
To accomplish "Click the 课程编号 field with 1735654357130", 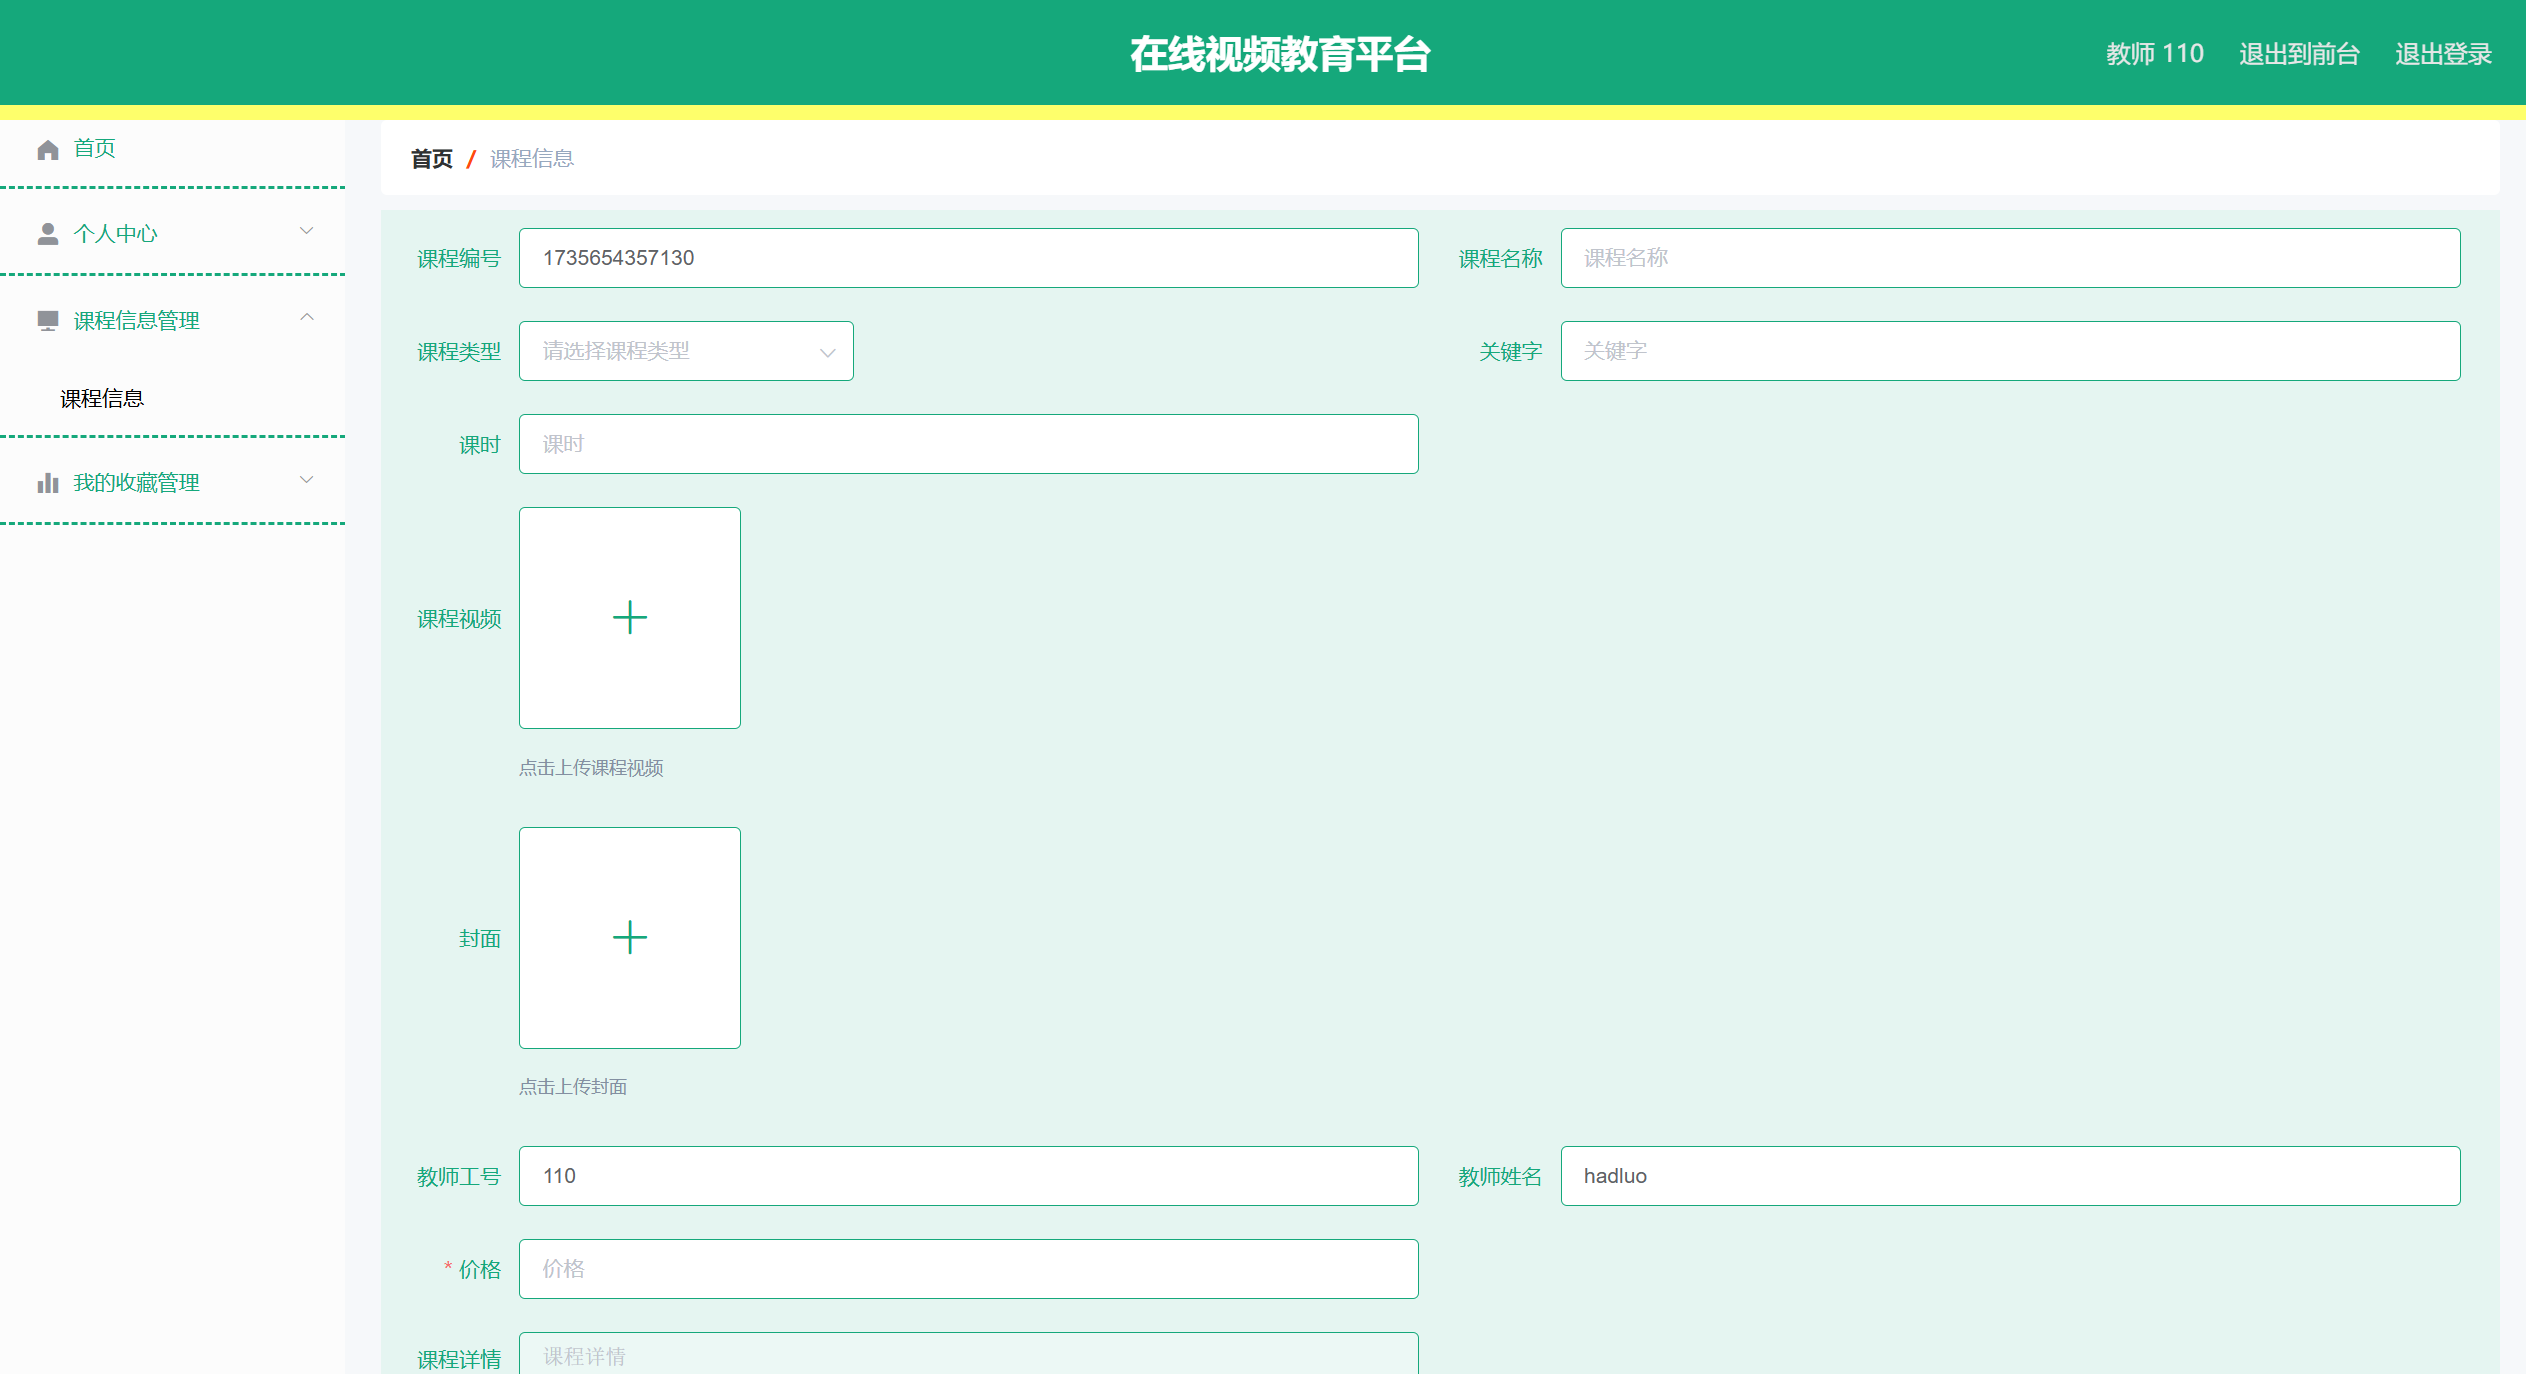I will coord(967,258).
